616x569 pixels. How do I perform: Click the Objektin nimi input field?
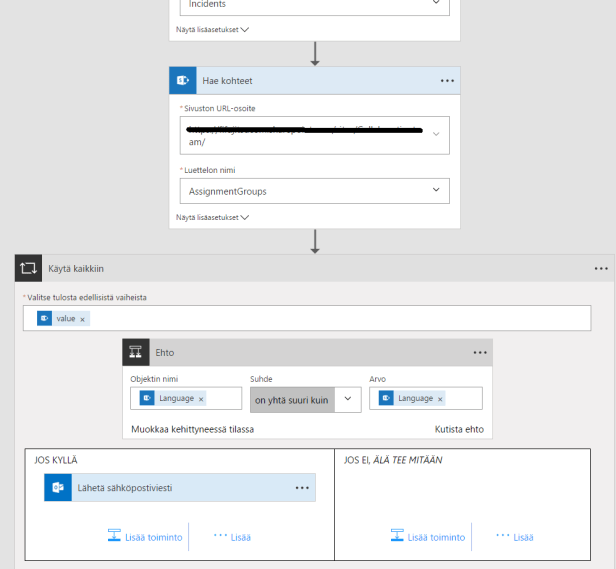[x=186, y=398]
